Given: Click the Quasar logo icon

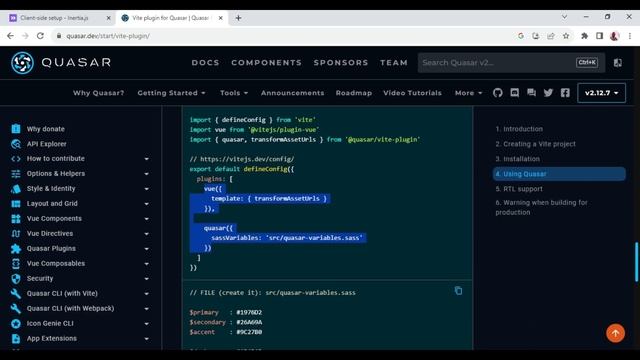Looking at the screenshot, I should click(x=22, y=63).
